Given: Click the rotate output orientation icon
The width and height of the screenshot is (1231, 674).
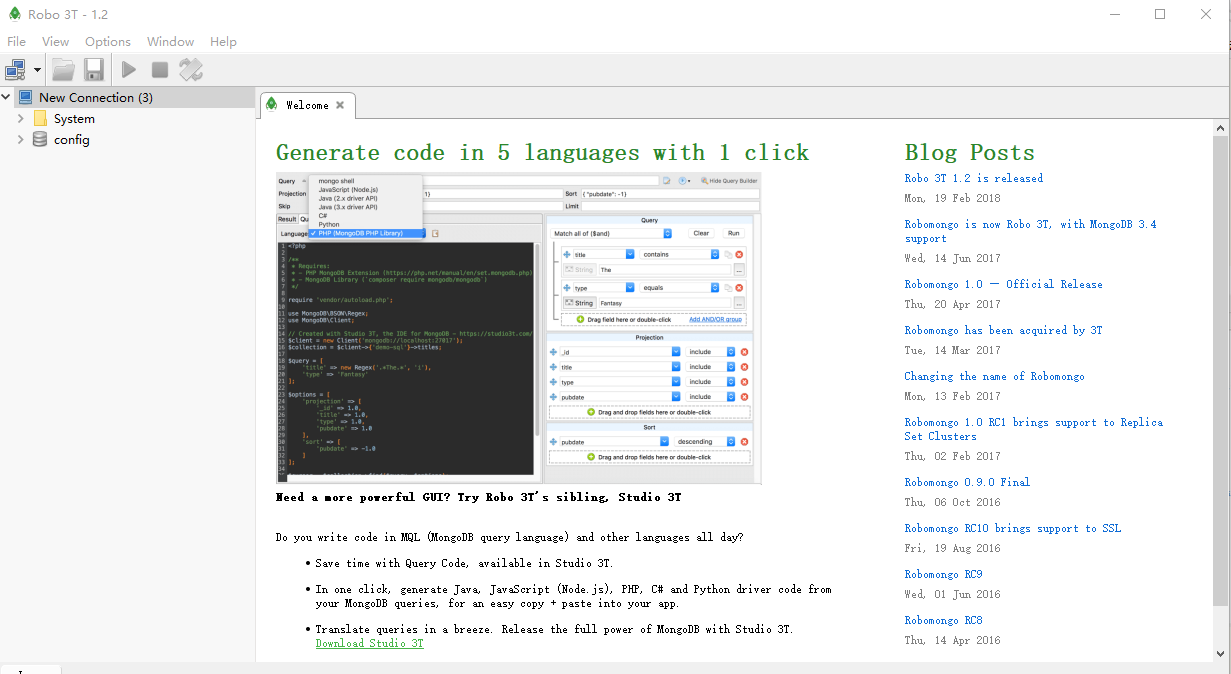Looking at the screenshot, I should point(191,70).
